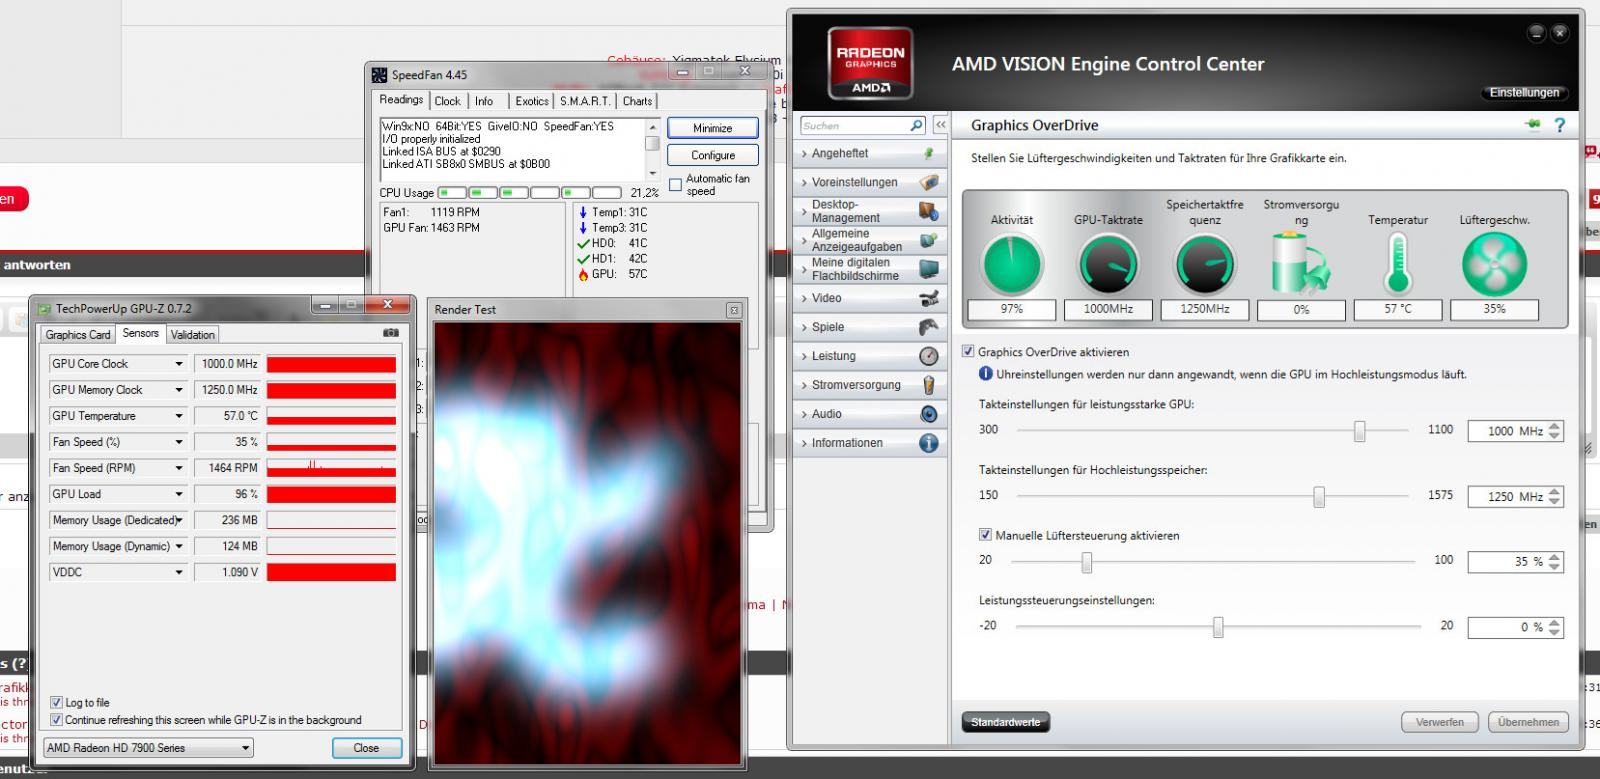Open SpeedFan Charts tab
This screenshot has height=779, width=1600.
637,101
